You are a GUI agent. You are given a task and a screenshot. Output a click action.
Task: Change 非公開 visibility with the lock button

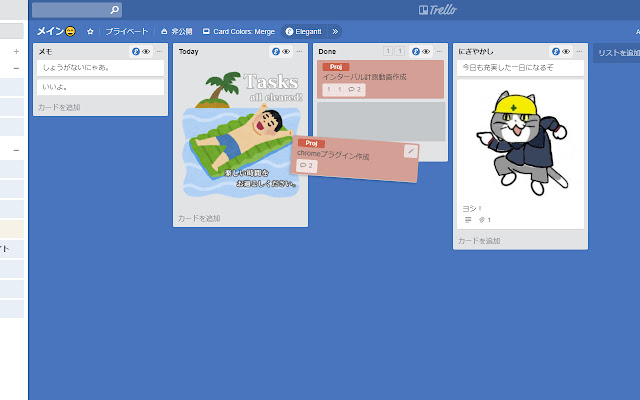tap(176, 31)
